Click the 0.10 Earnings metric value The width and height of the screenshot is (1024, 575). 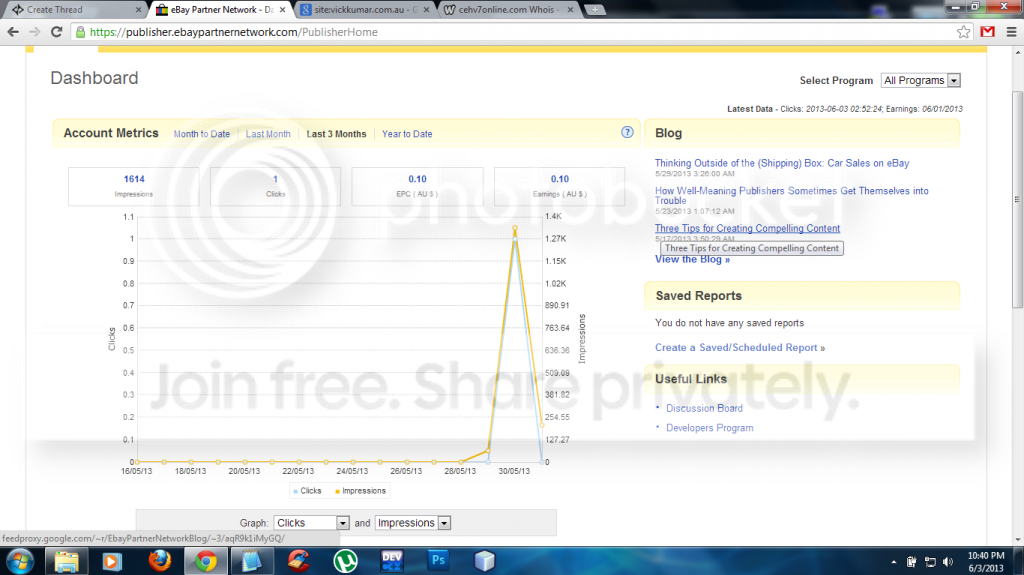[560, 179]
